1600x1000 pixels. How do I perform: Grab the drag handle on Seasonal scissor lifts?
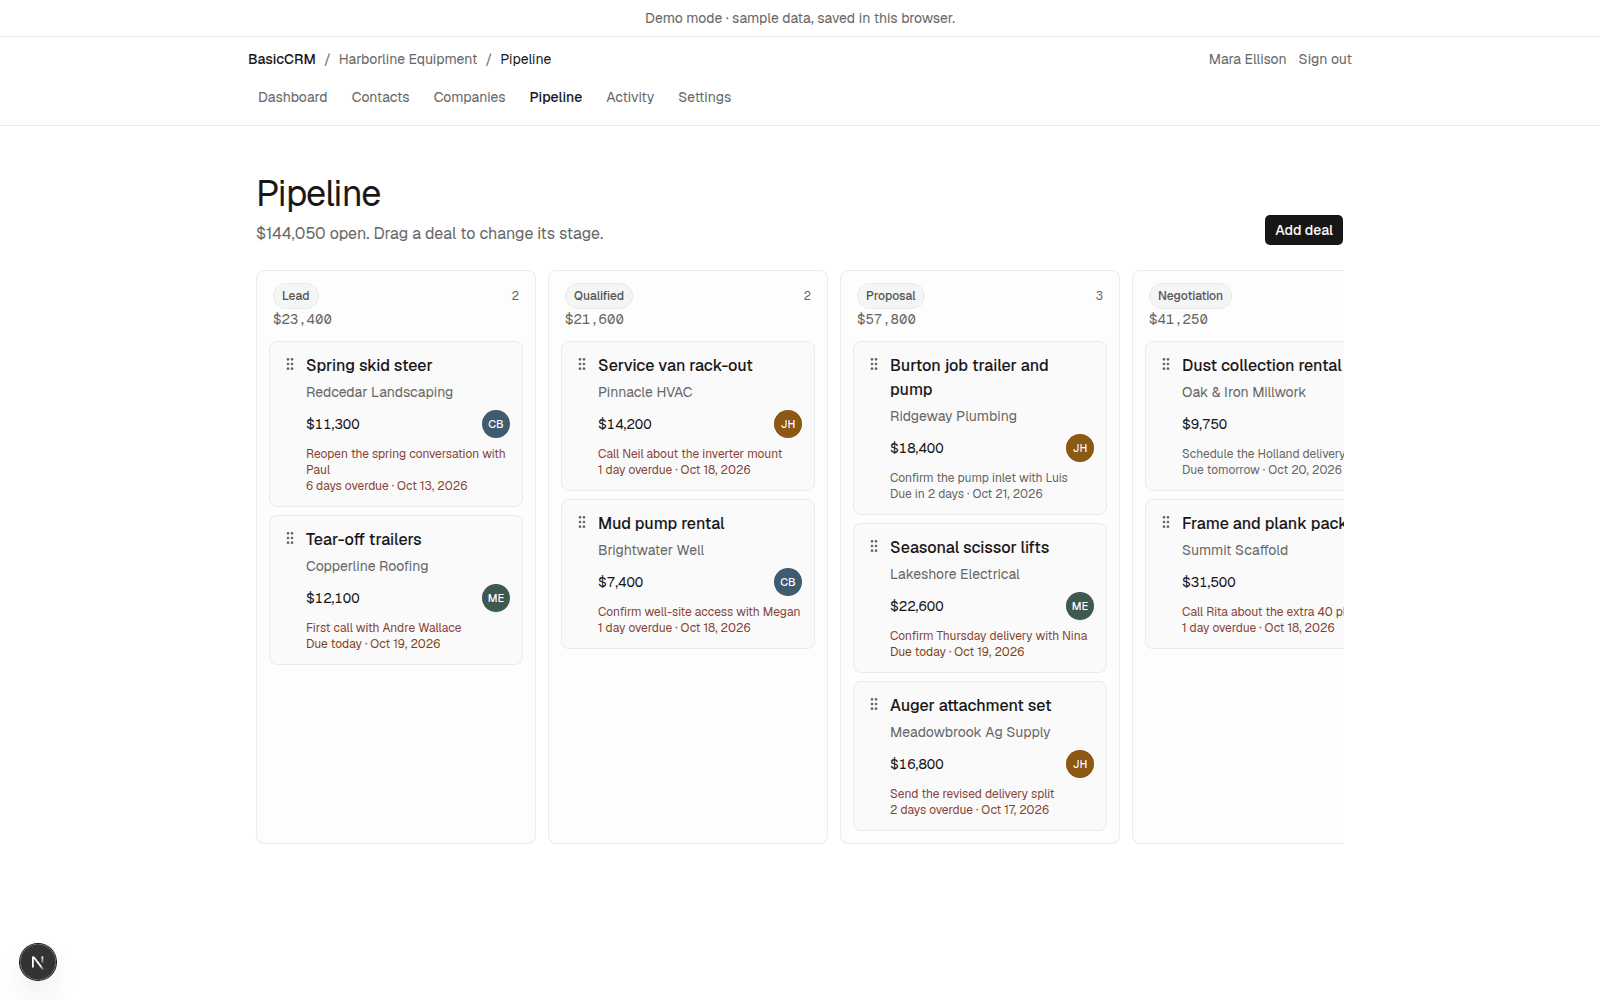tap(874, 547)
